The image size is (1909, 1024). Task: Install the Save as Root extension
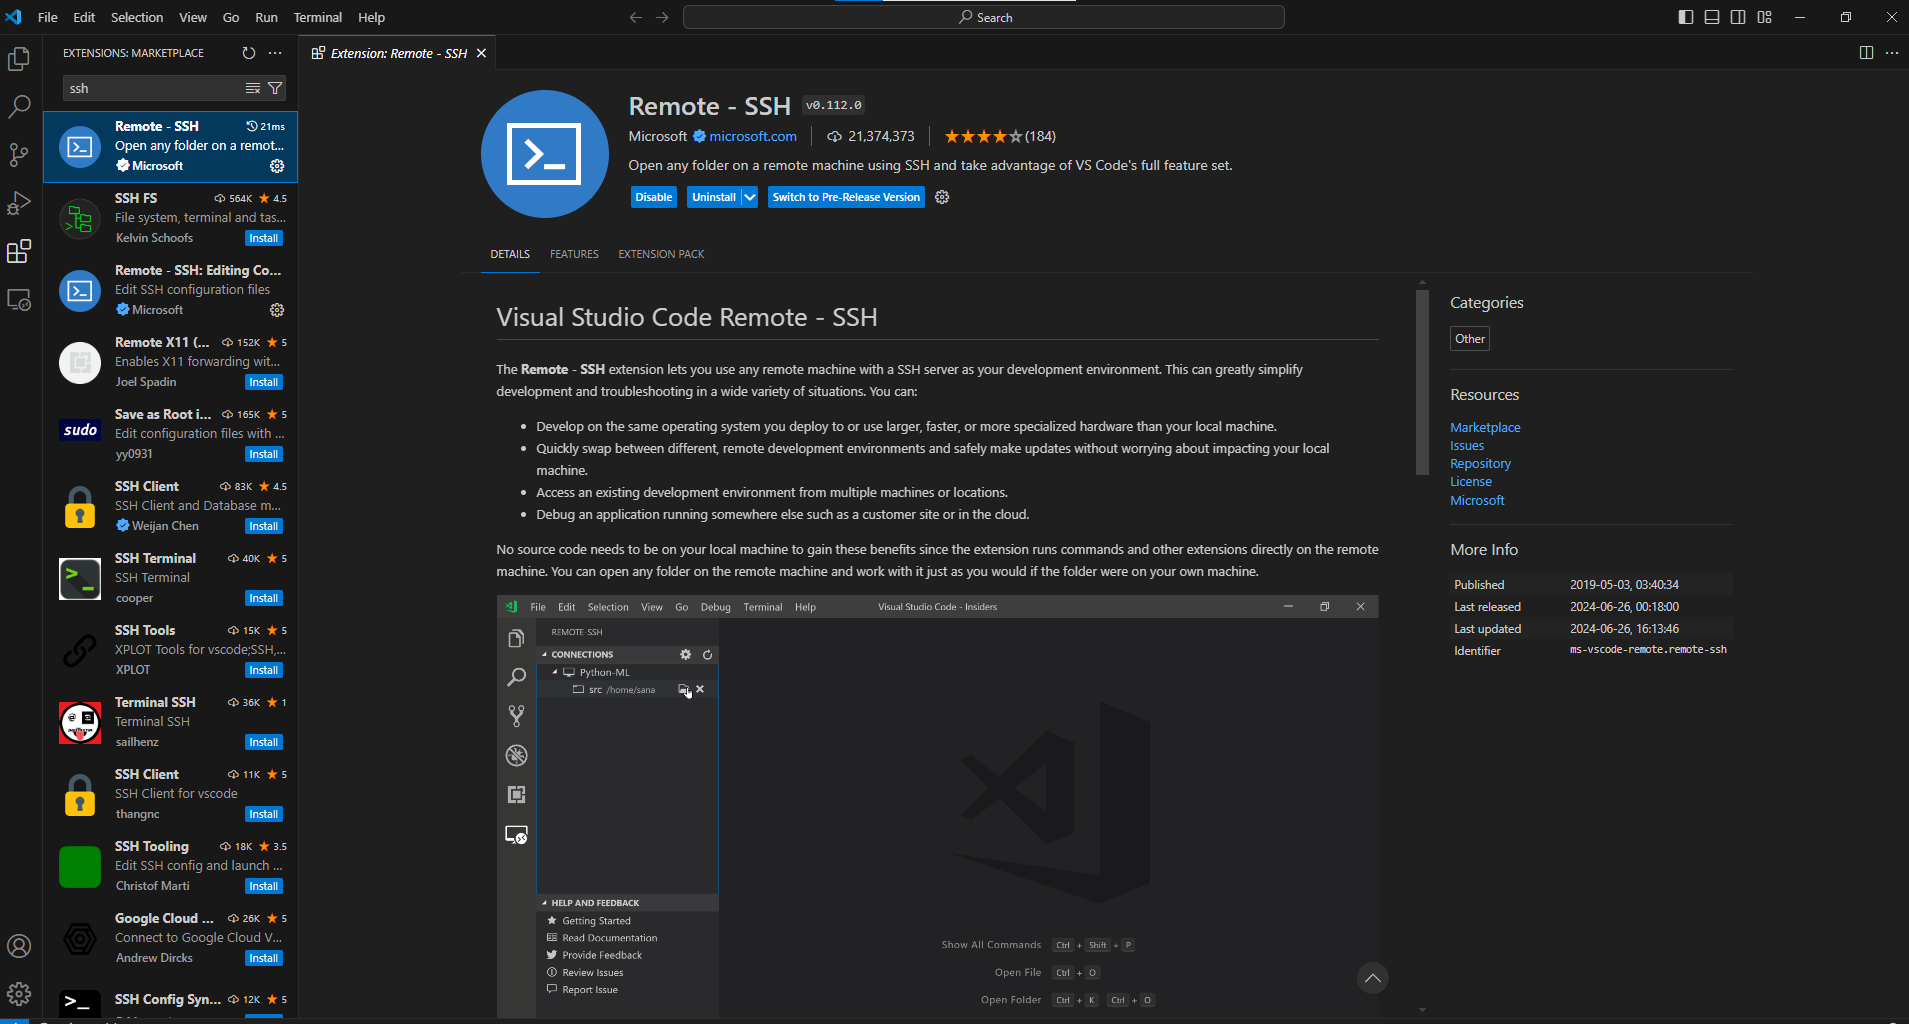[x=264, y=454]
